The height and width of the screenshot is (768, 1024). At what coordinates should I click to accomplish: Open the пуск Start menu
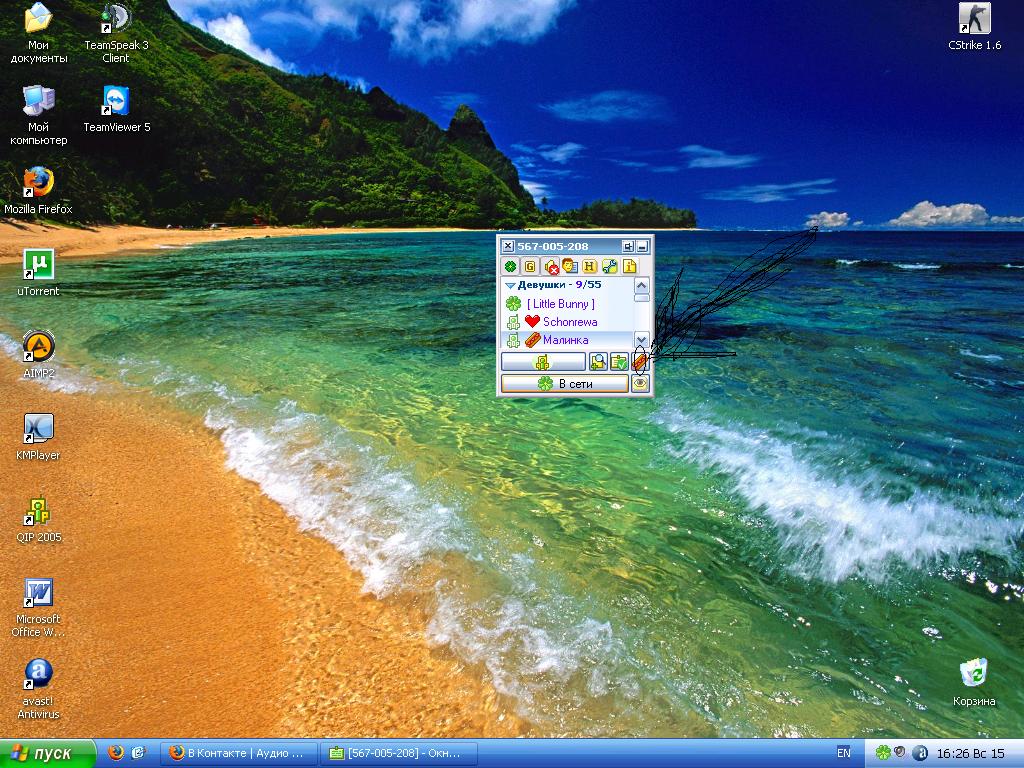tap(47, 753)
